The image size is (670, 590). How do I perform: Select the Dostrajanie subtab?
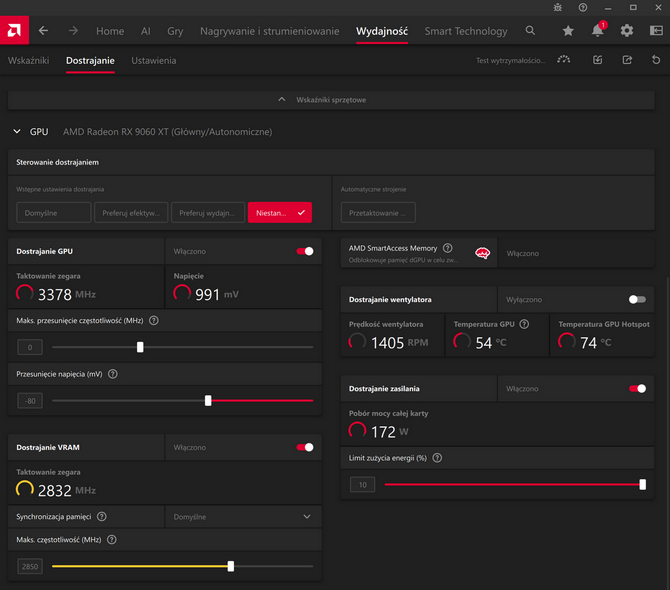pos(90,60)
